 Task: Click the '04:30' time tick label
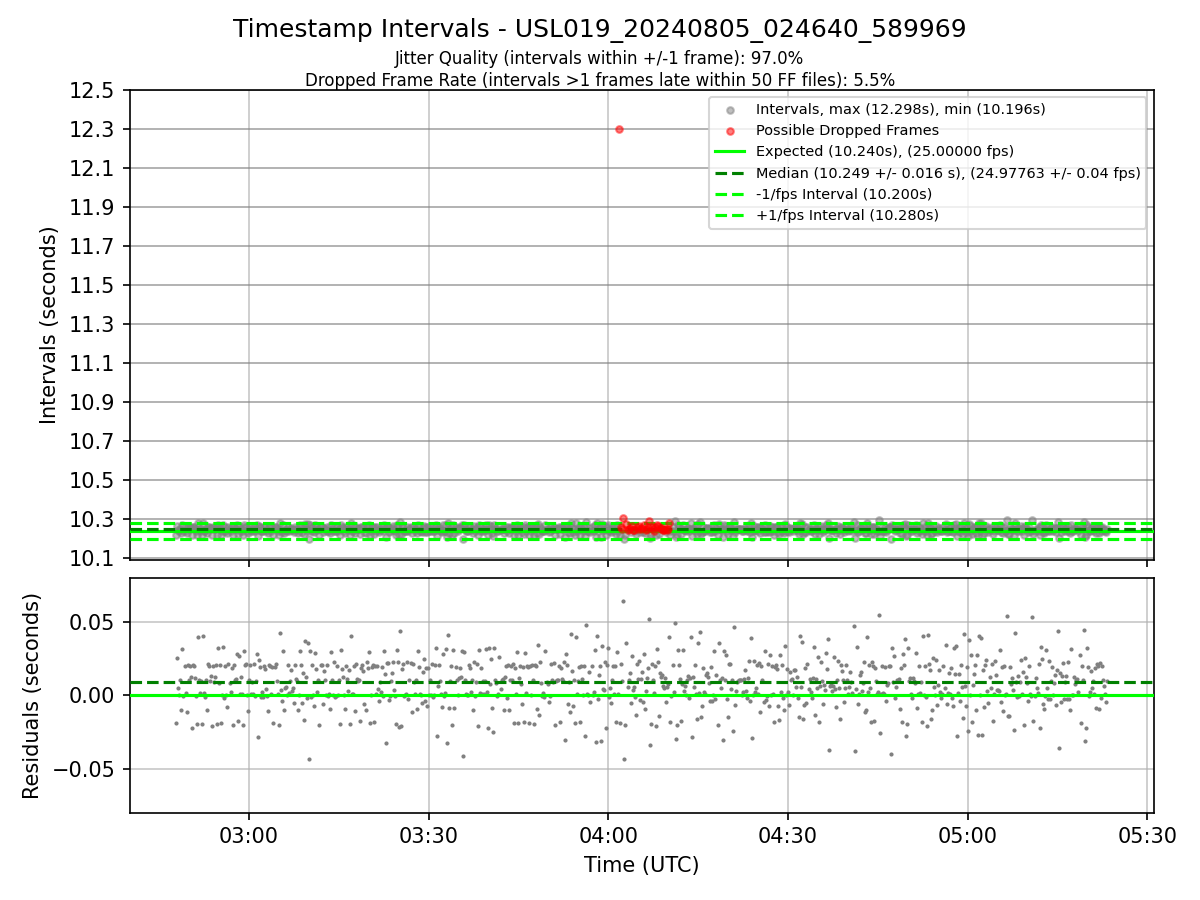click(x=788, y=835)
